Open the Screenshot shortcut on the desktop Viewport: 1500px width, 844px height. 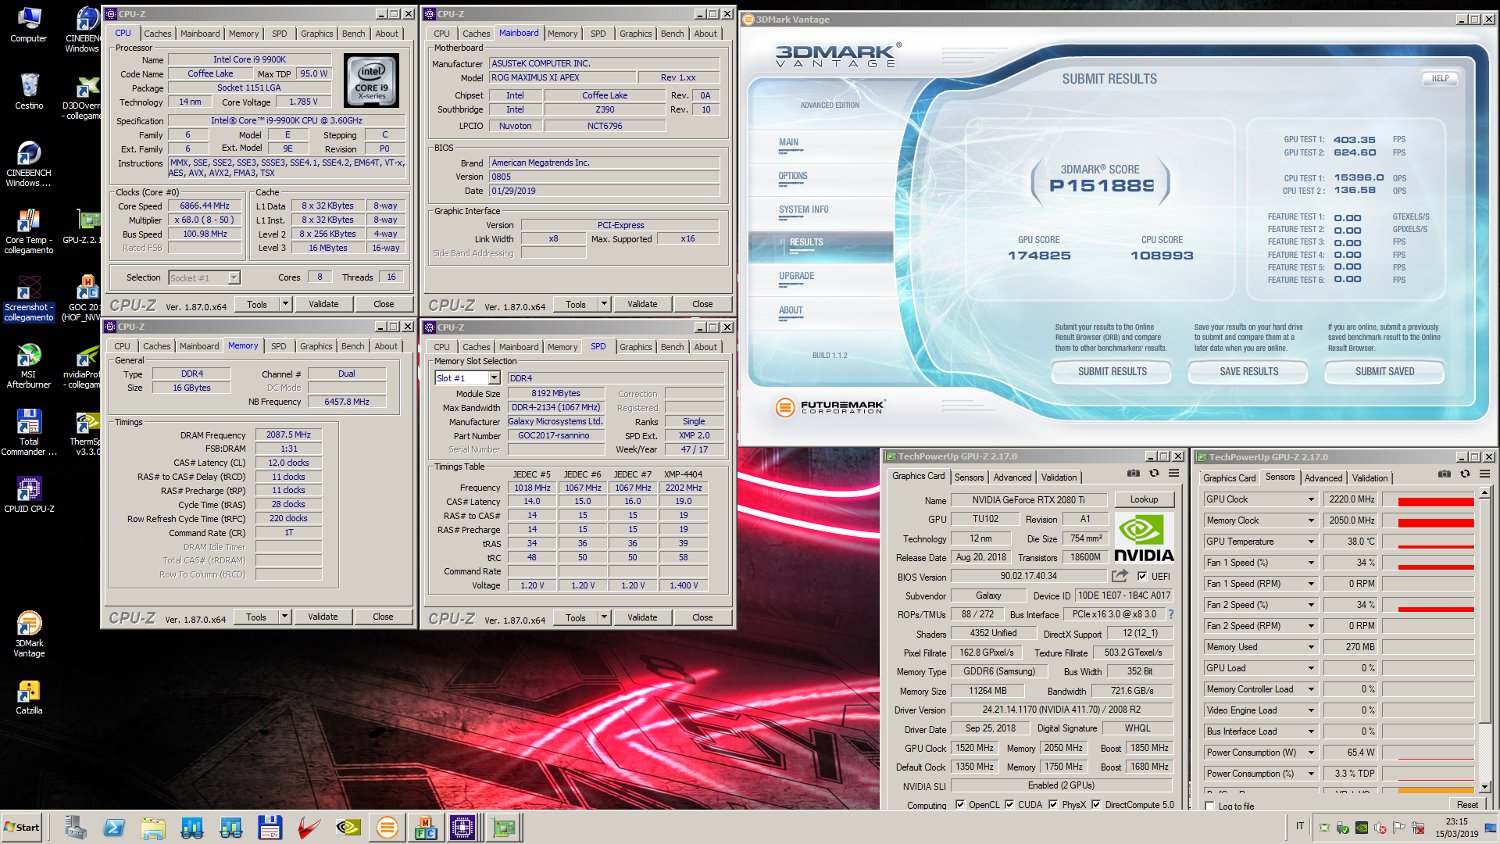[29, 299]
